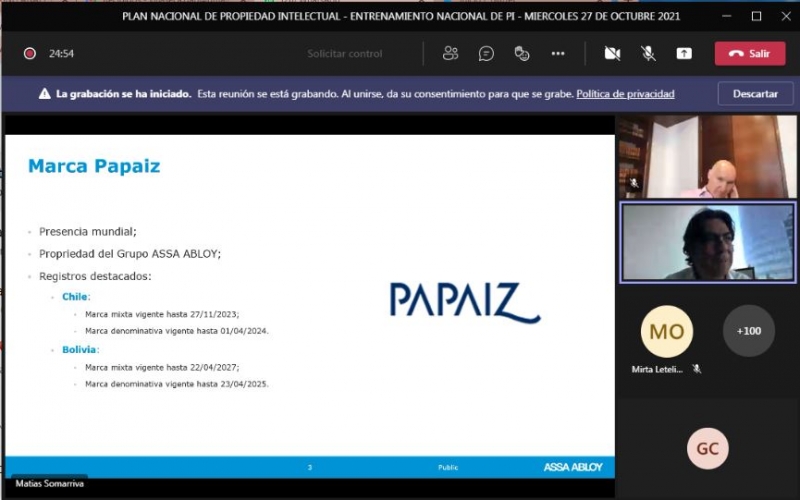
Task: Click the recording warning triangle icon
Action: coord(44,94)
